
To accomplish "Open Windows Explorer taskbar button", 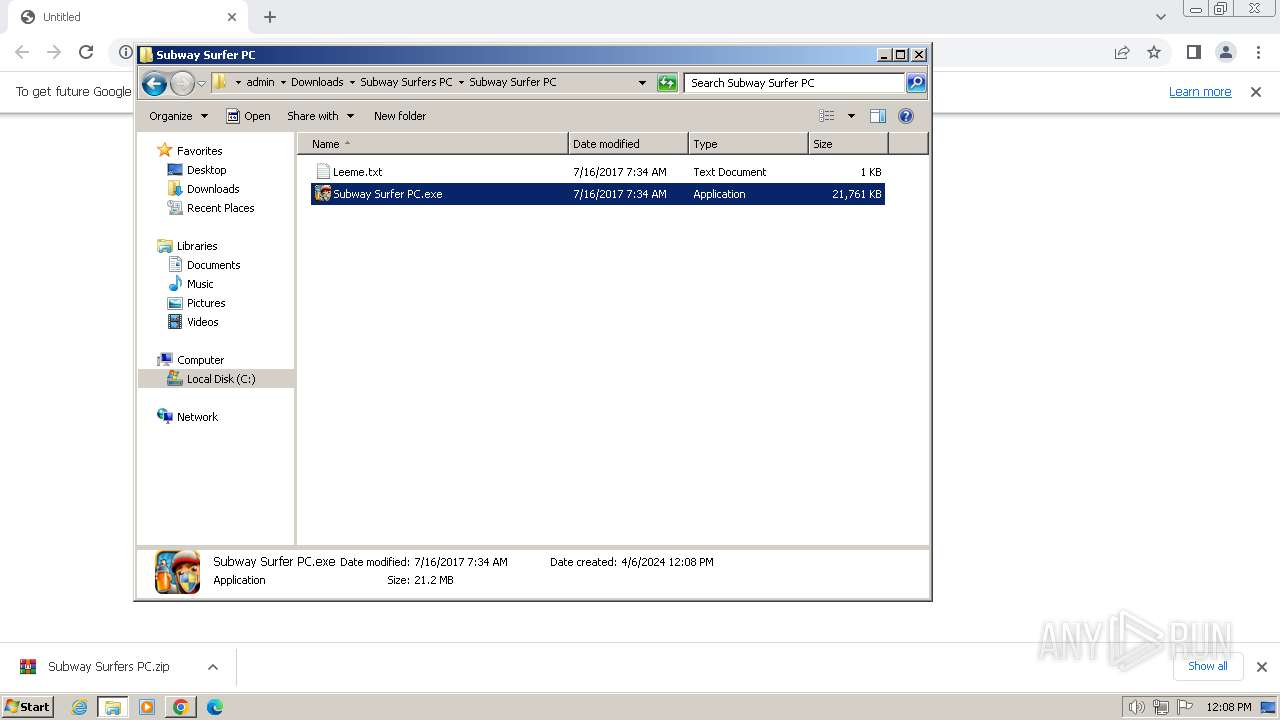I will 113,707.
